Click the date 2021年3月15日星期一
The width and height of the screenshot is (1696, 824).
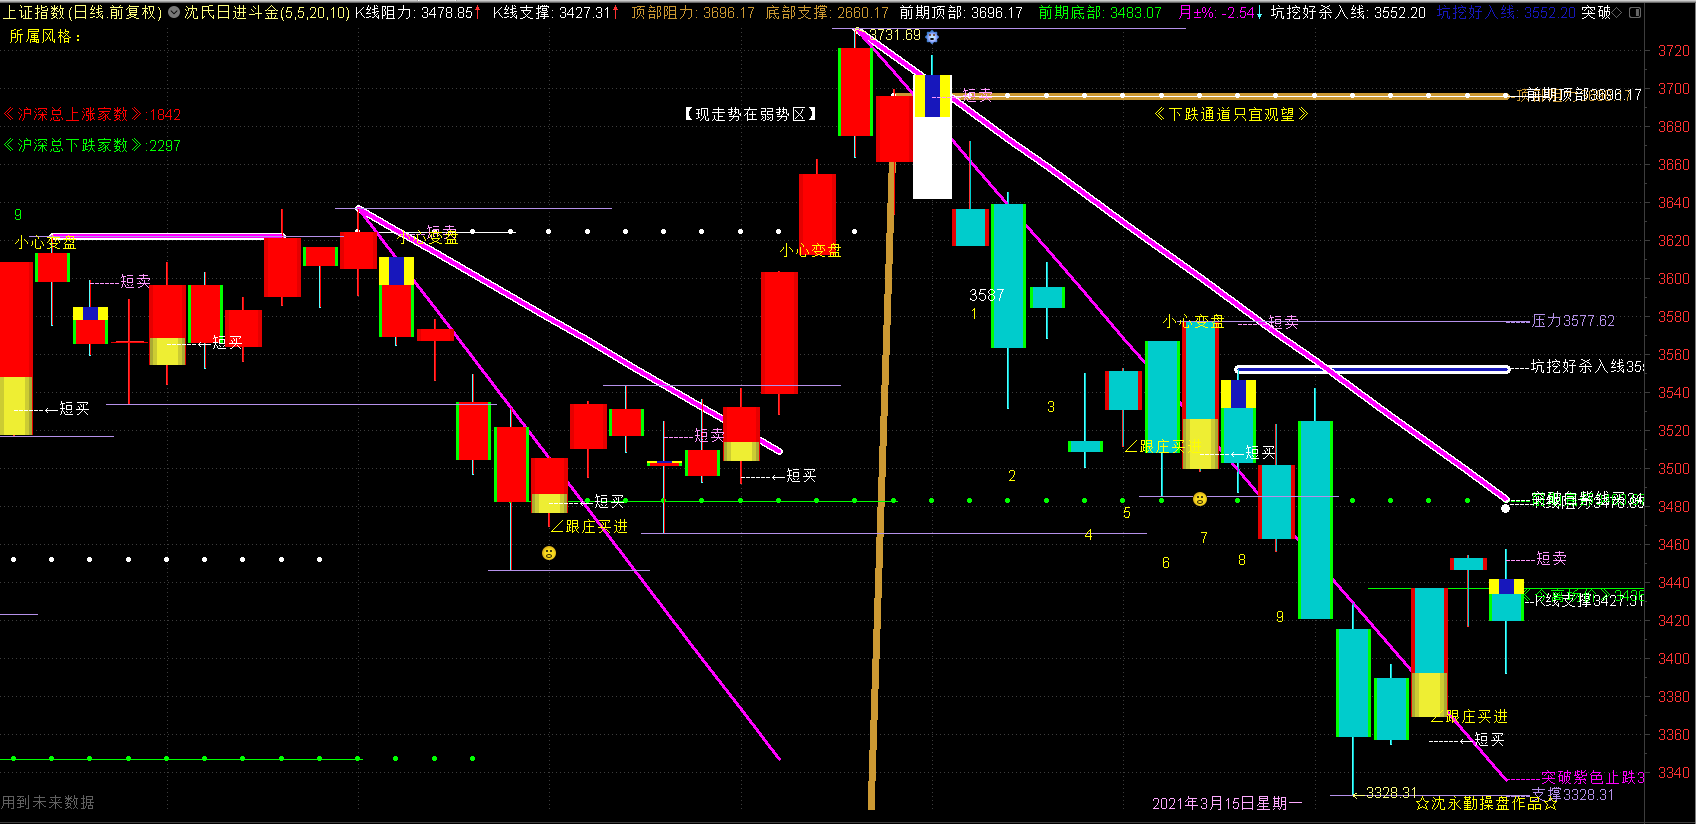click(x=1227, y=804)
